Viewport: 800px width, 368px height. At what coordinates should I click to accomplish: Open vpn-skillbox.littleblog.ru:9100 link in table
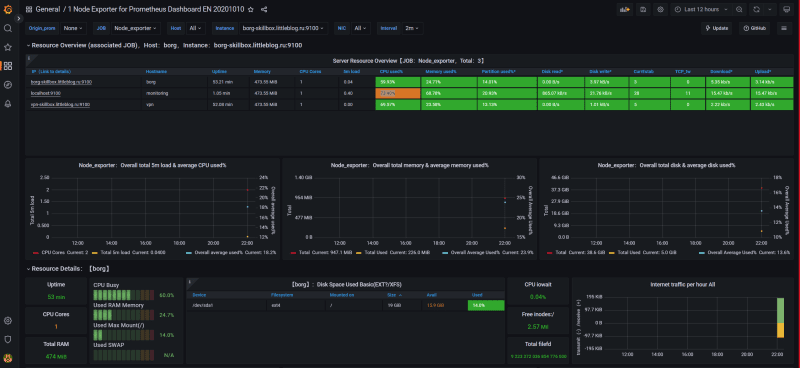tap(60, 105)
